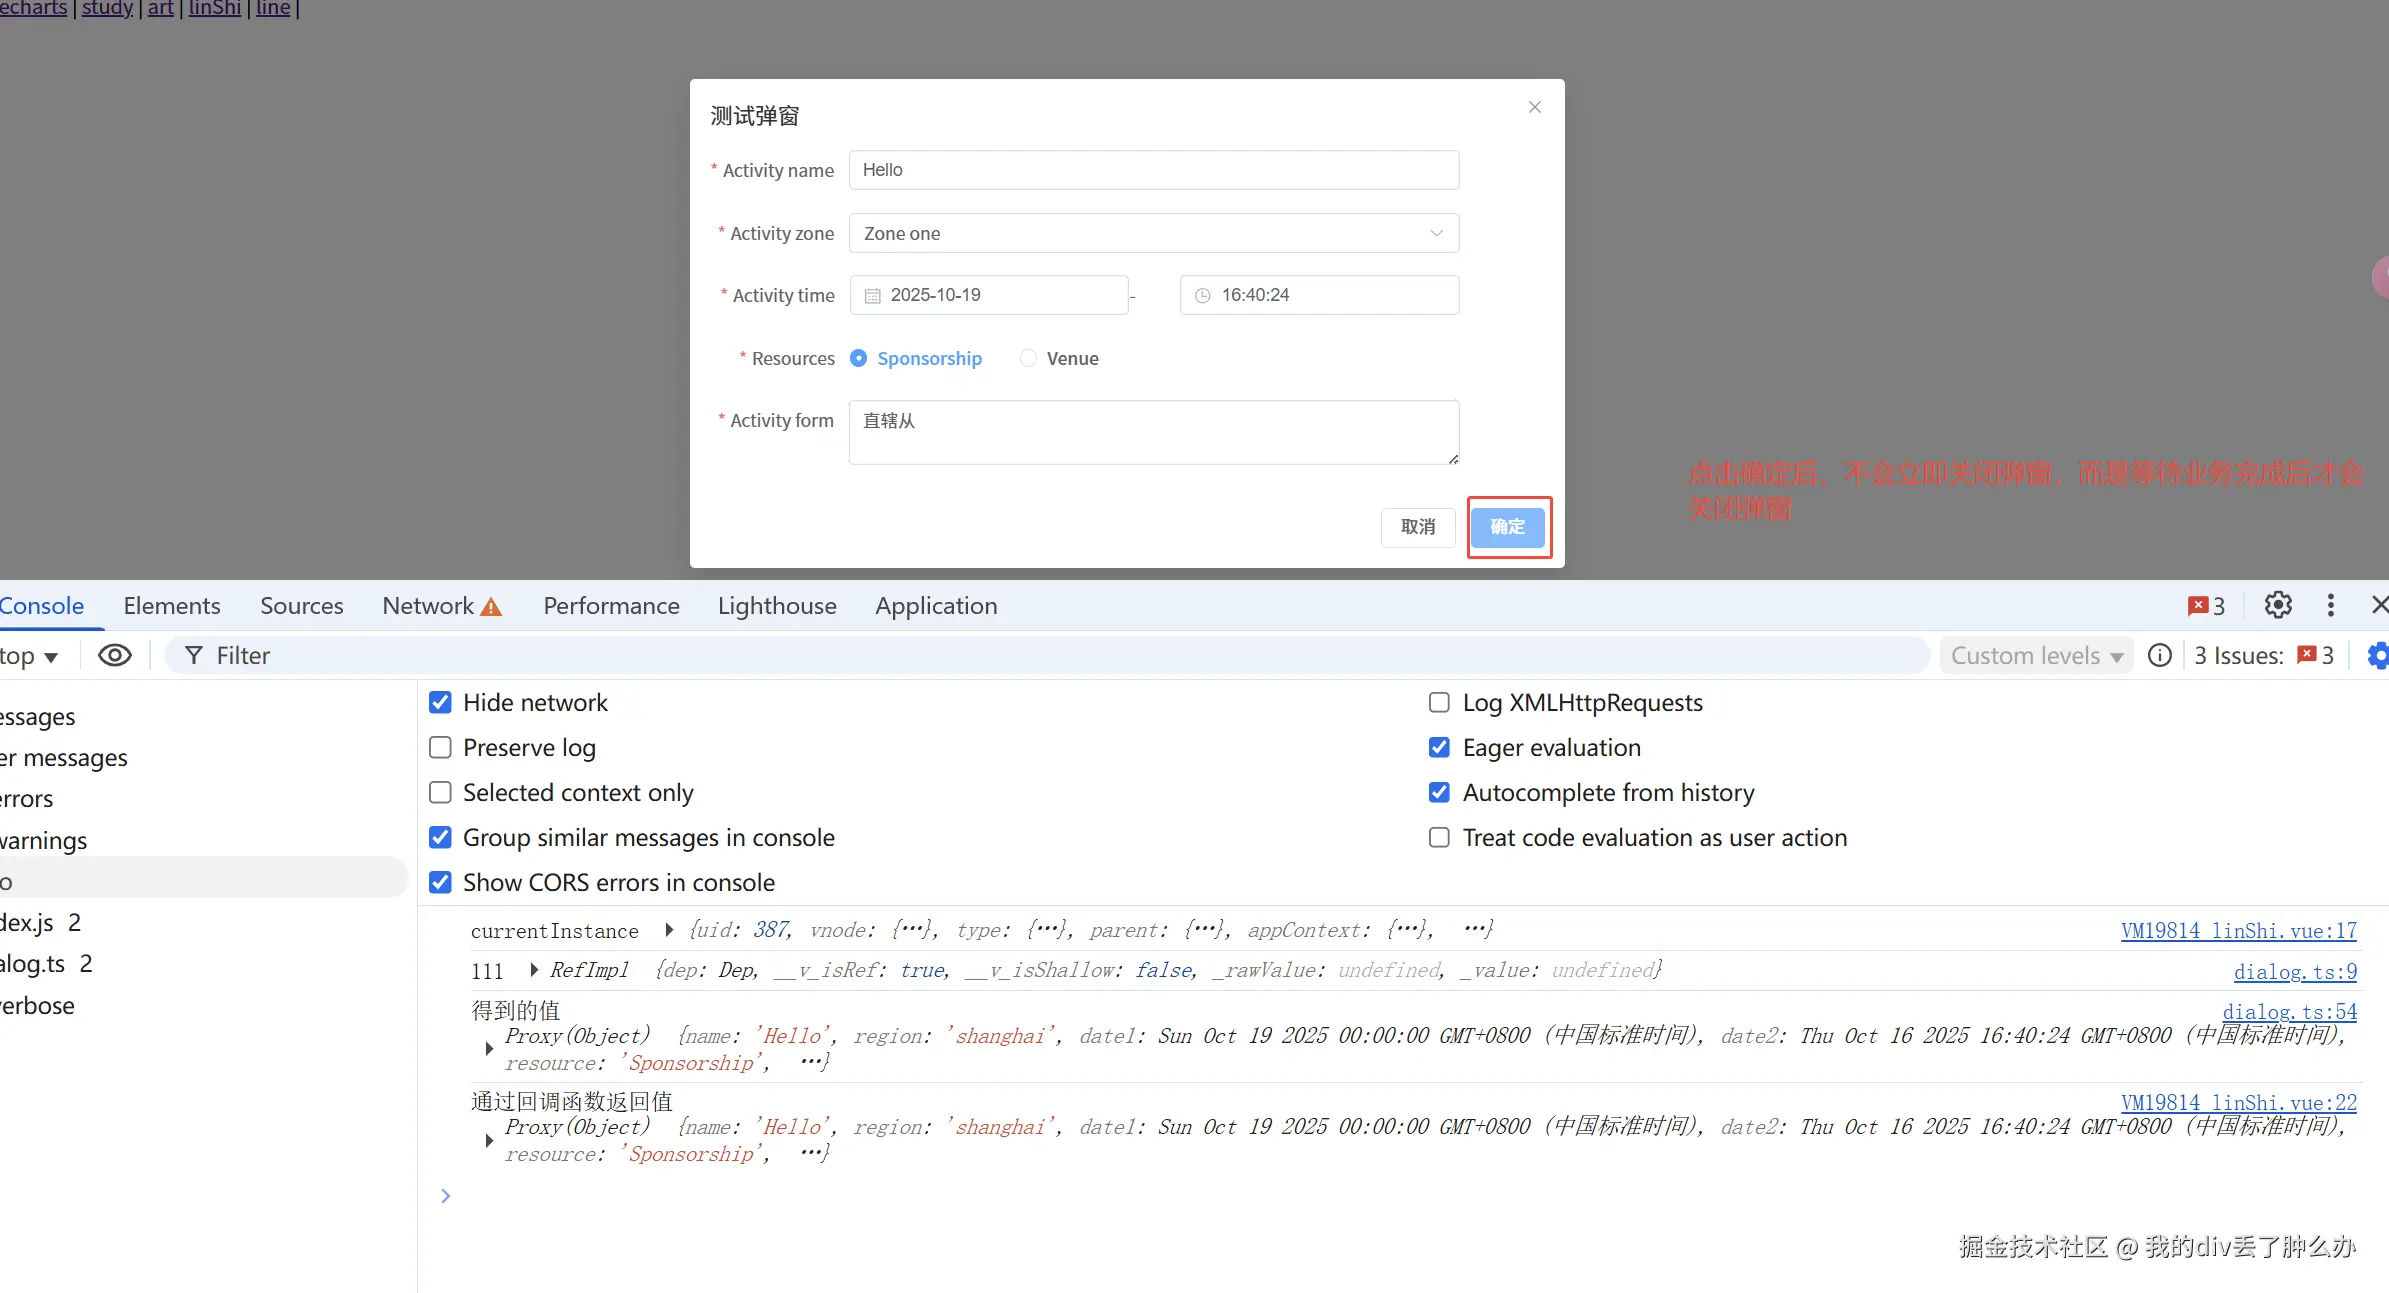The width and height of the screenshot is (2389, 1293).
Task: Click the calendar icon in the date field
Action: [872, 296]
